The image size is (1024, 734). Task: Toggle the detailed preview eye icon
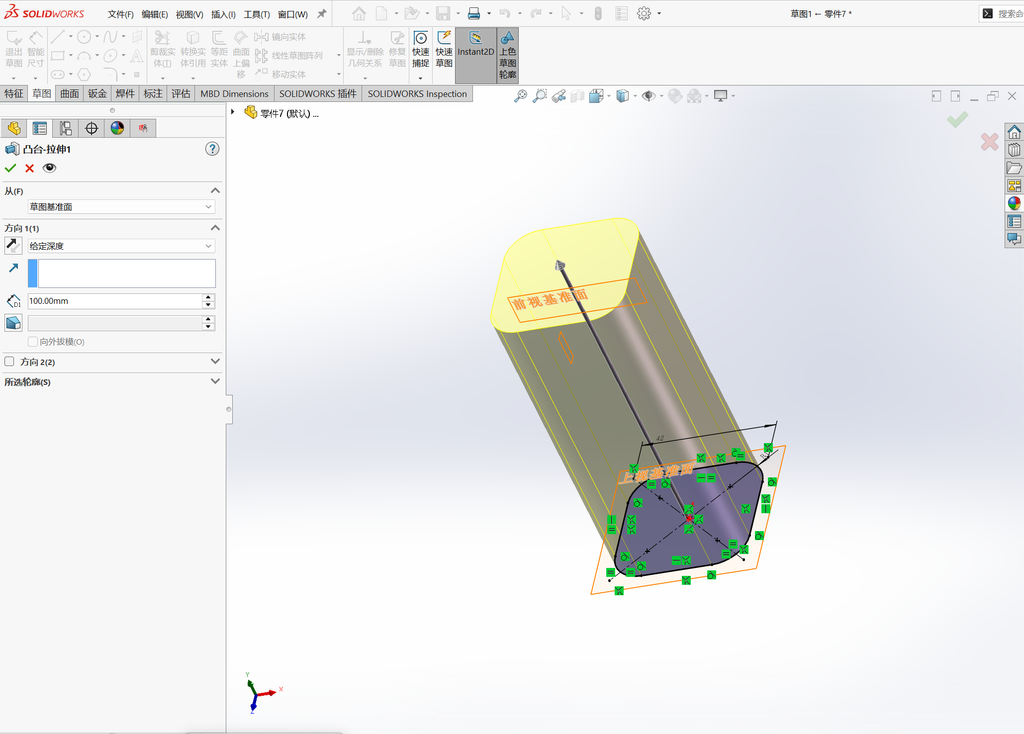(49, 168)
